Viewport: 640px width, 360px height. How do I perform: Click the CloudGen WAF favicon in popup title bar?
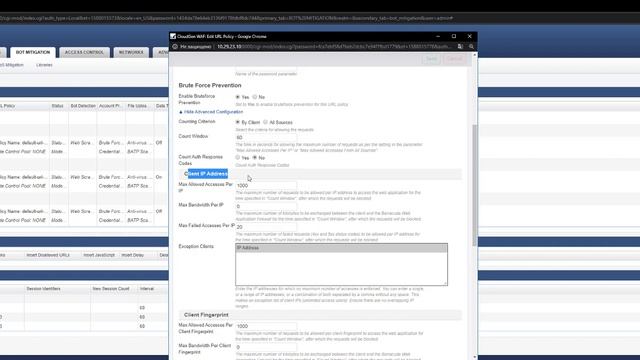pos(173,36)
